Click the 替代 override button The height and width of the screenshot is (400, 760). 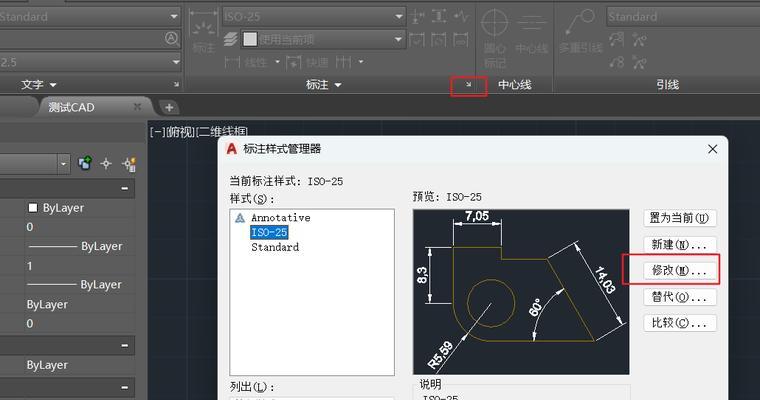680,297
